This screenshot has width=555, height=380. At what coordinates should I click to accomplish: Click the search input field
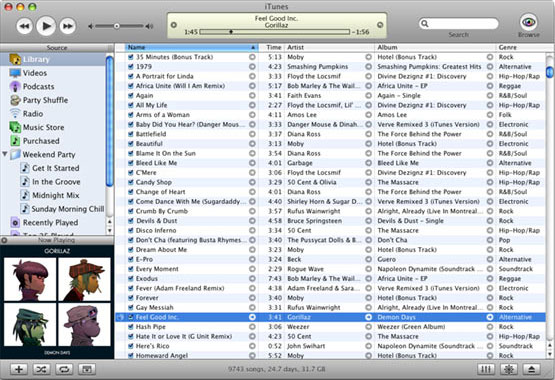pos(459,24)
